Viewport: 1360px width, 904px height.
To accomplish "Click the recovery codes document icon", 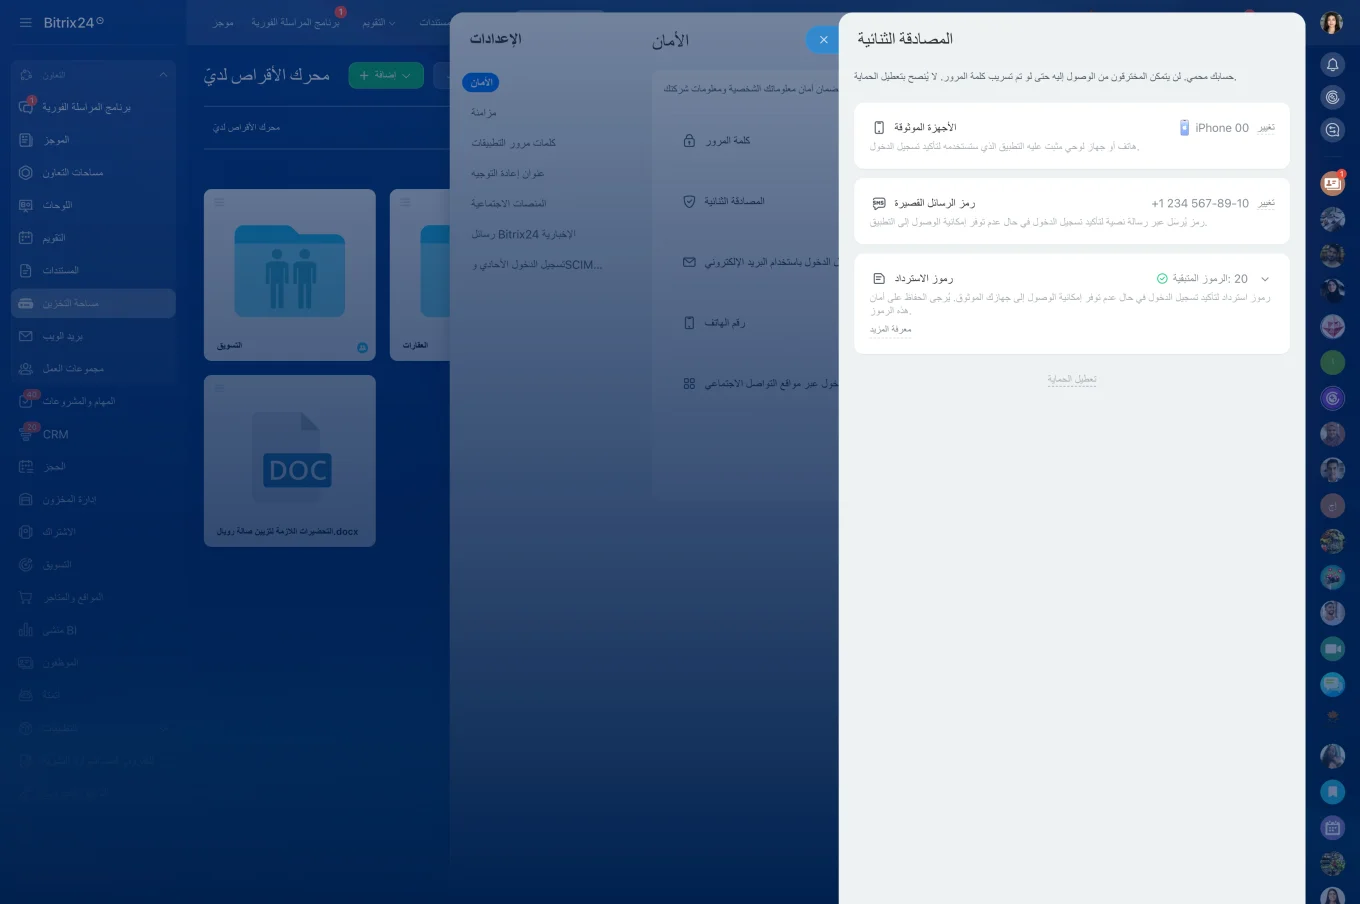I will [879, 279].
